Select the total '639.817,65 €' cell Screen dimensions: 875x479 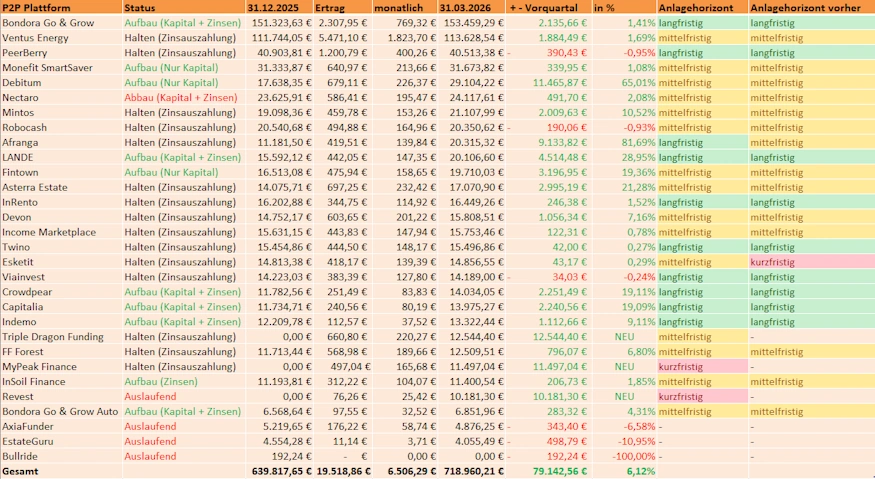[x=282, y=471]
